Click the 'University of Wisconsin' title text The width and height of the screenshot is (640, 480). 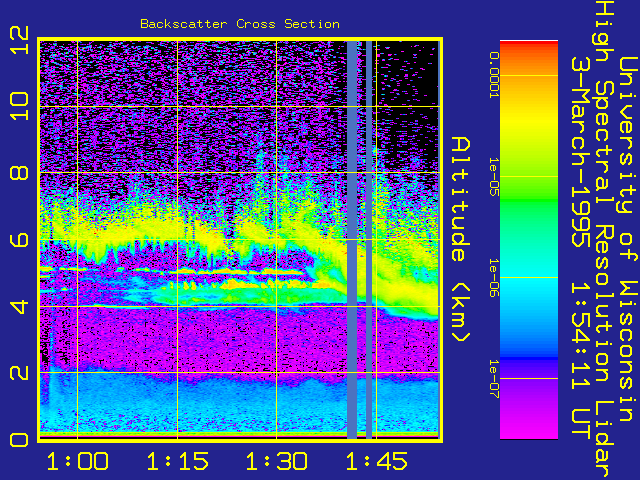point(628,240)
